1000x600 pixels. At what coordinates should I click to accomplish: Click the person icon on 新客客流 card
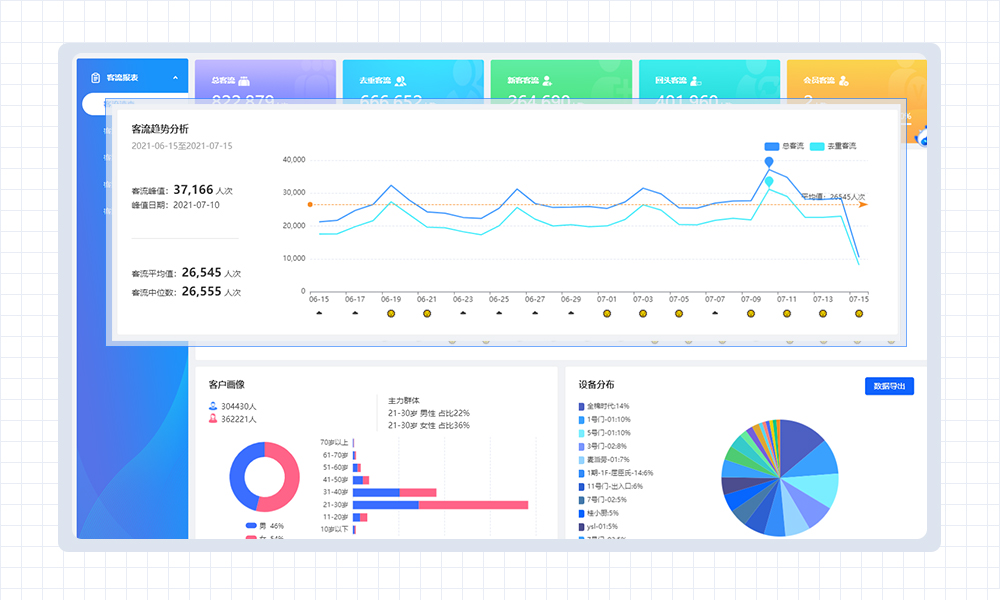click(x=548, y=80)
